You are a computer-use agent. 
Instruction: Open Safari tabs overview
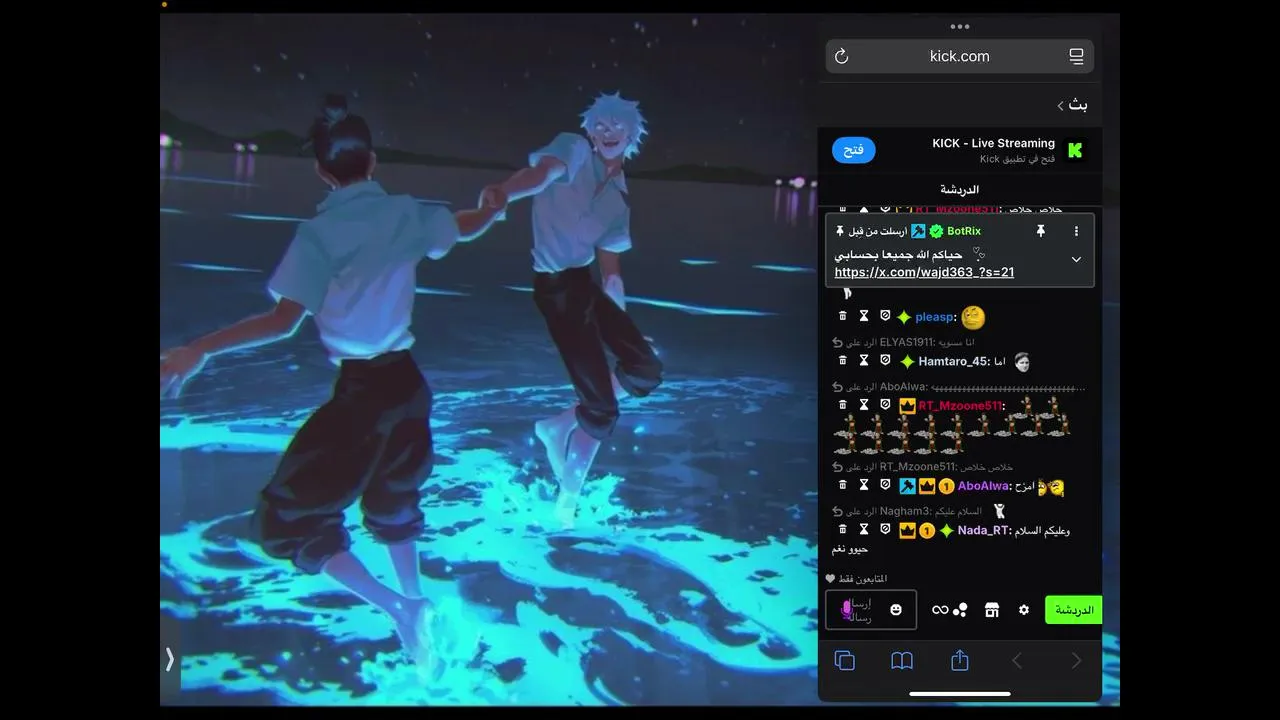845,660
